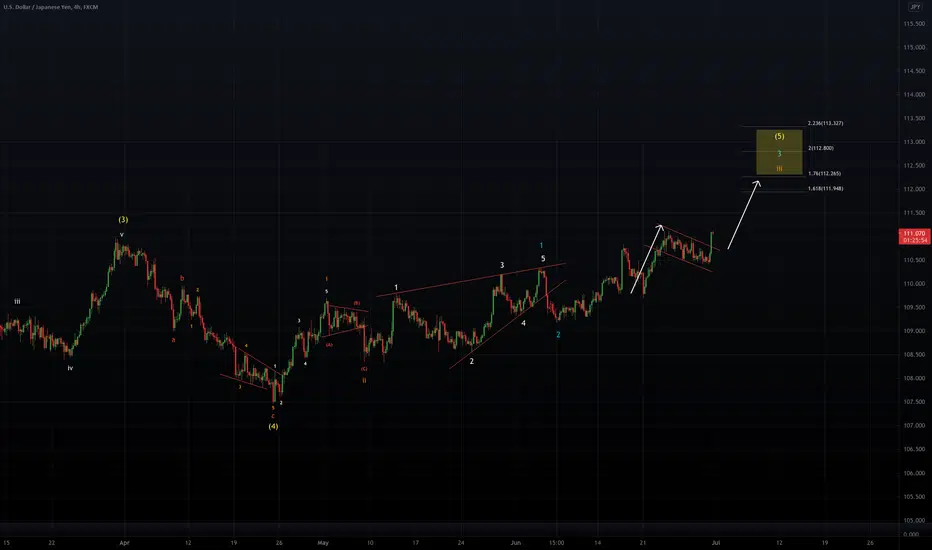This screenshot has height=550, width=932.
Task: Click the 22 date label on the time axis
Action: [52, 543]
